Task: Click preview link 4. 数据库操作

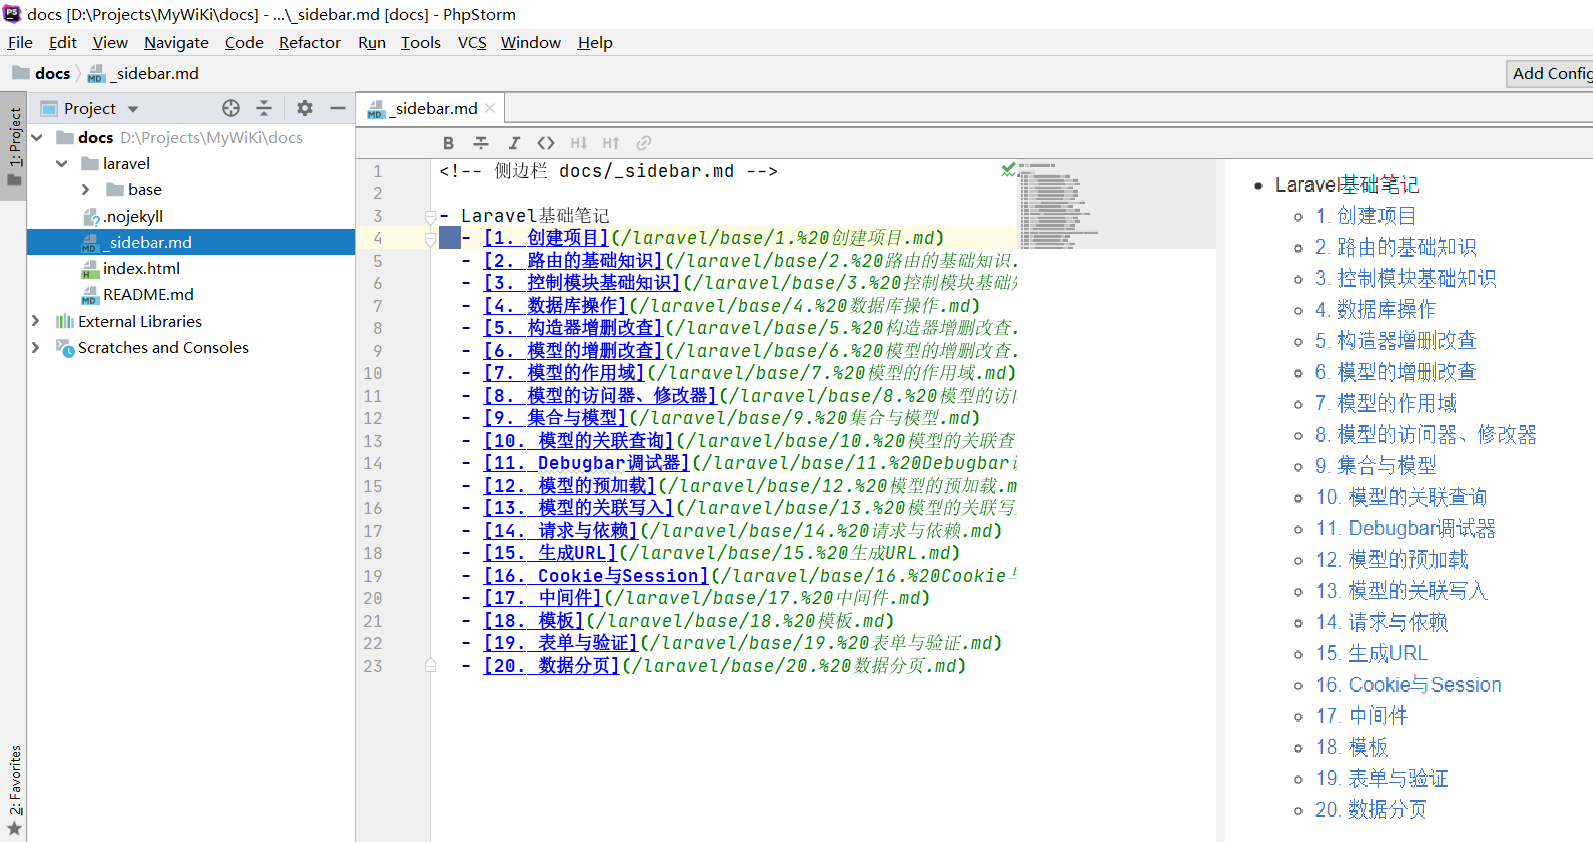Action: [1375, 310]
